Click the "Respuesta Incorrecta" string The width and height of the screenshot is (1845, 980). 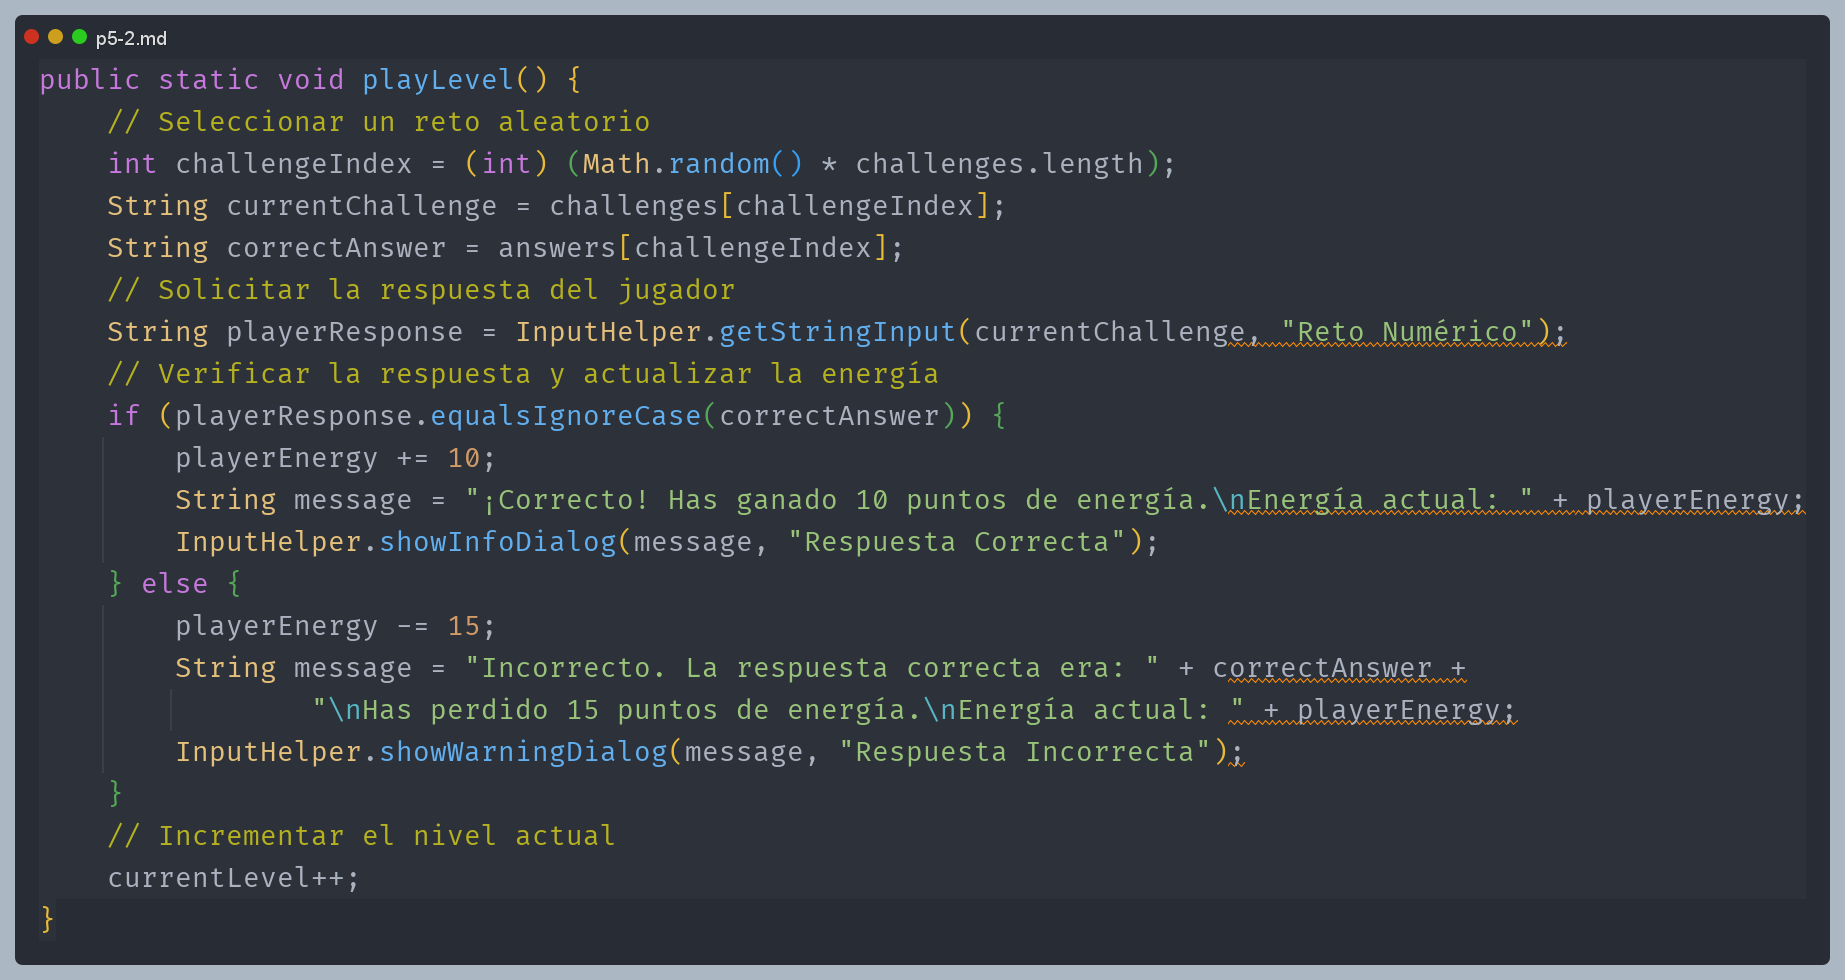pos(1025,752)
